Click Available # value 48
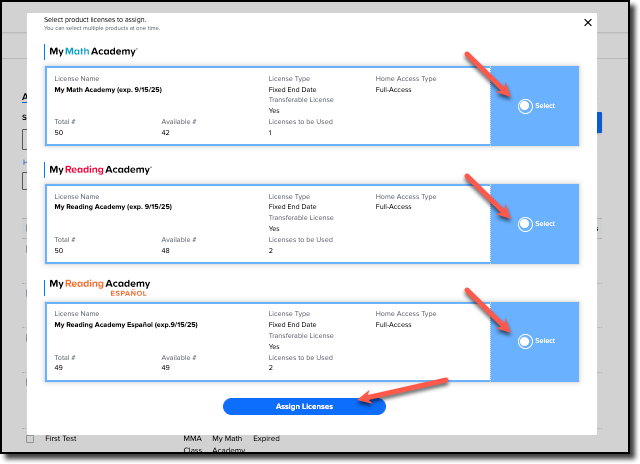 pyautogui.click(x=165, y=251)
